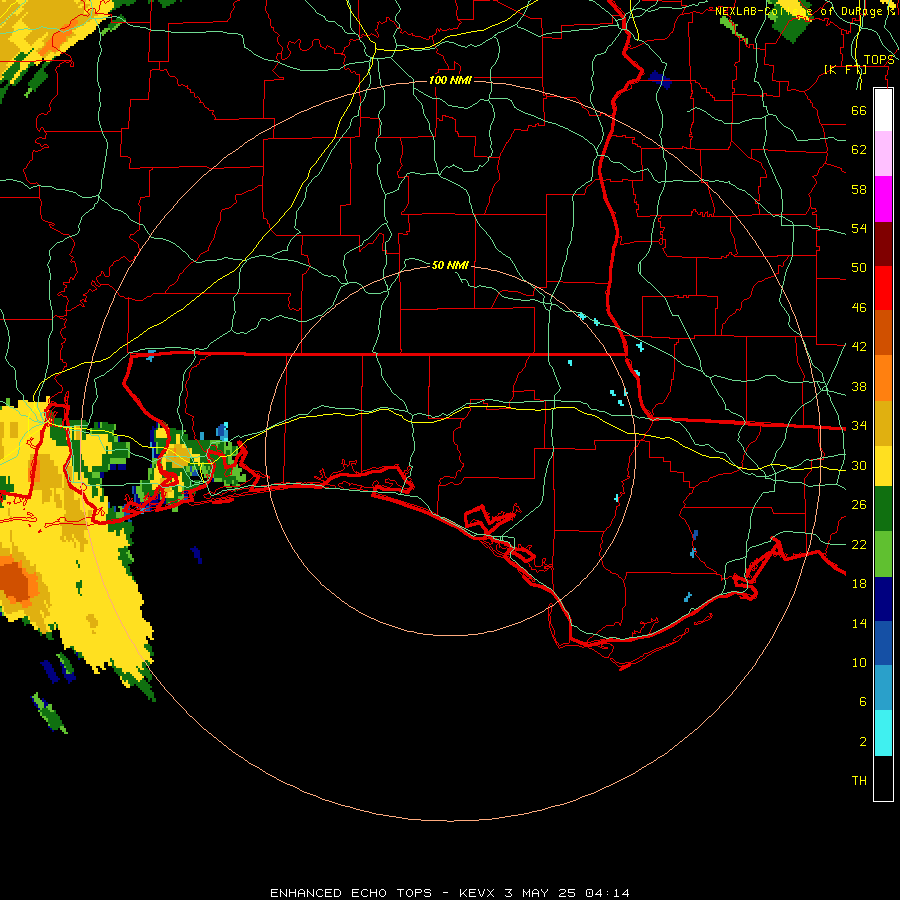Click the ENHANCED ECHO TOPS footer title

pyautogui.click(x=351, y=893)
